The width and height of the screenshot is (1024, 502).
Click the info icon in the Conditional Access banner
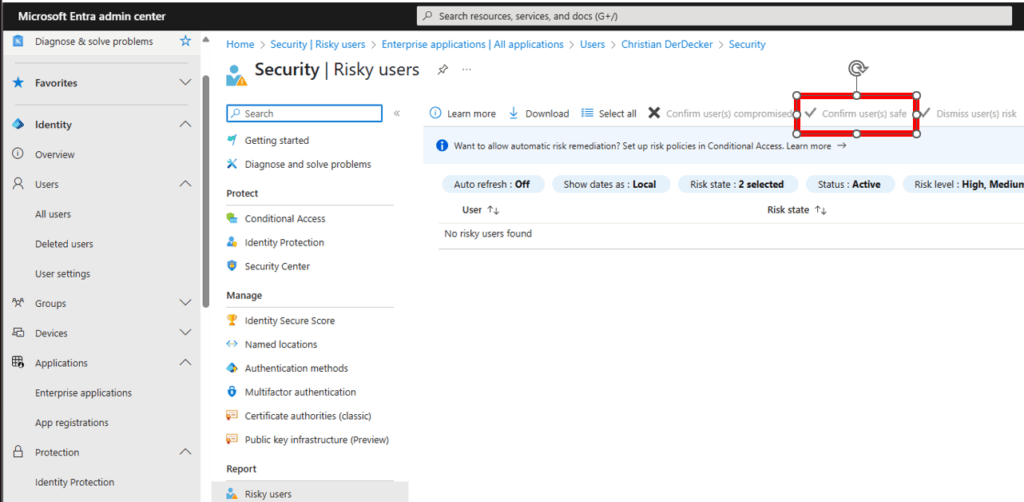click(442, 146)
